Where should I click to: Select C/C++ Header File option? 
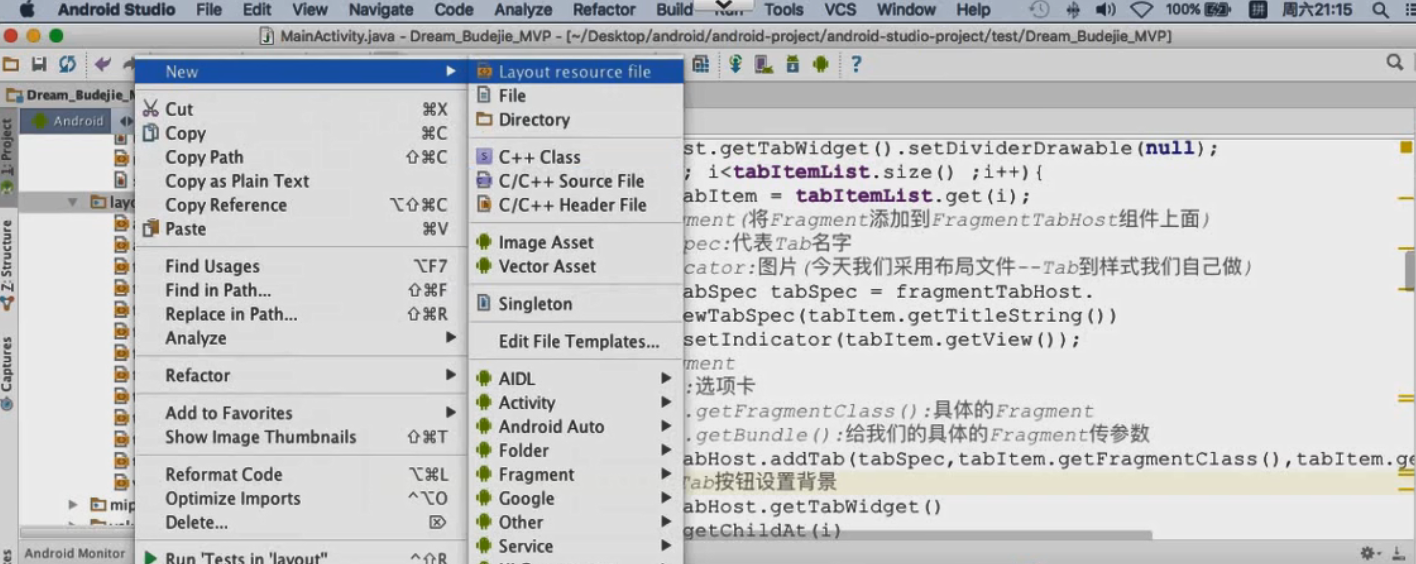point(576,205)
